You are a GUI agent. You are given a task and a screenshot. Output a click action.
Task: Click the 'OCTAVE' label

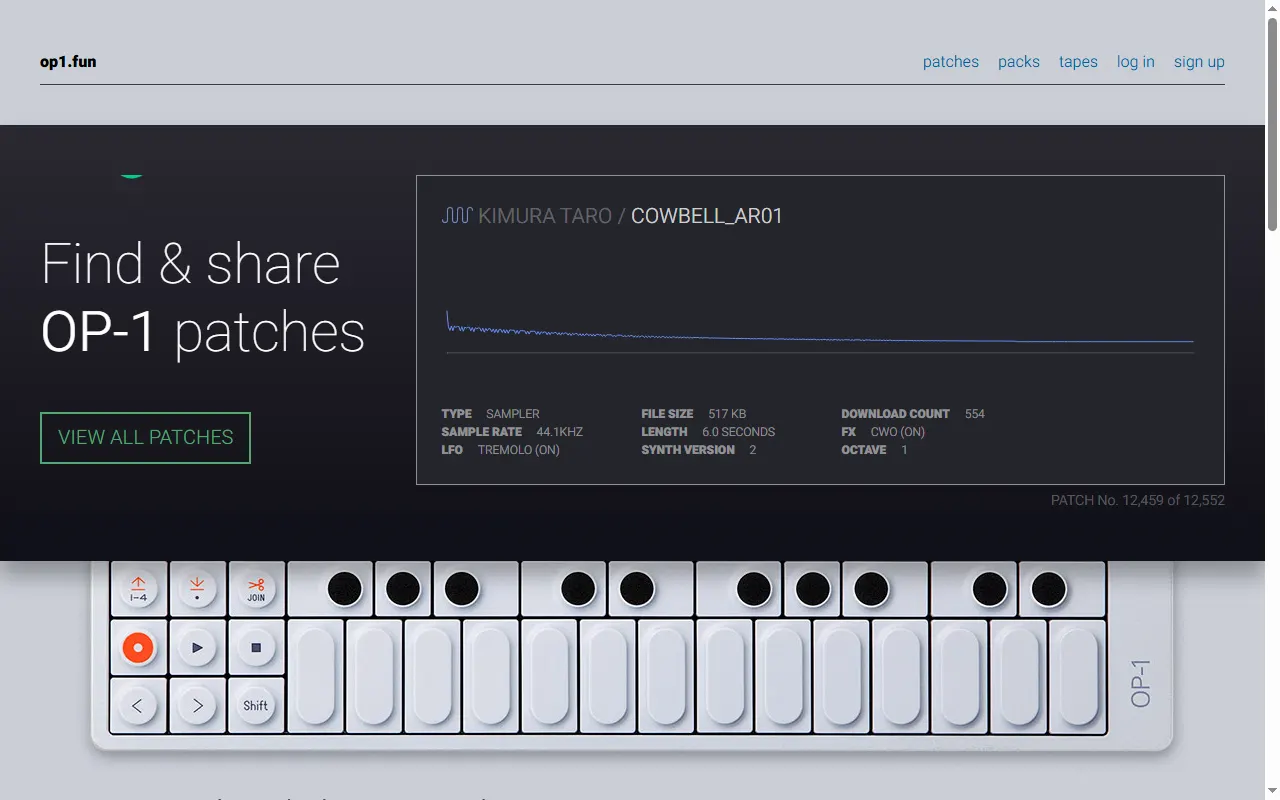(864, 450)
